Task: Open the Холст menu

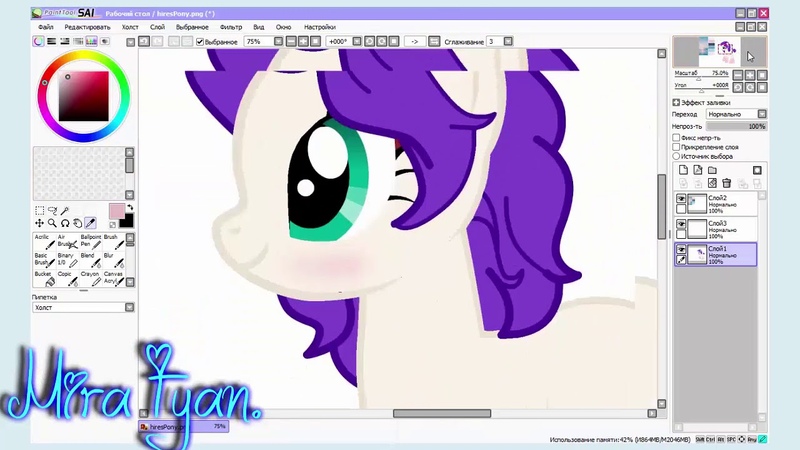Action: (130, 27)
